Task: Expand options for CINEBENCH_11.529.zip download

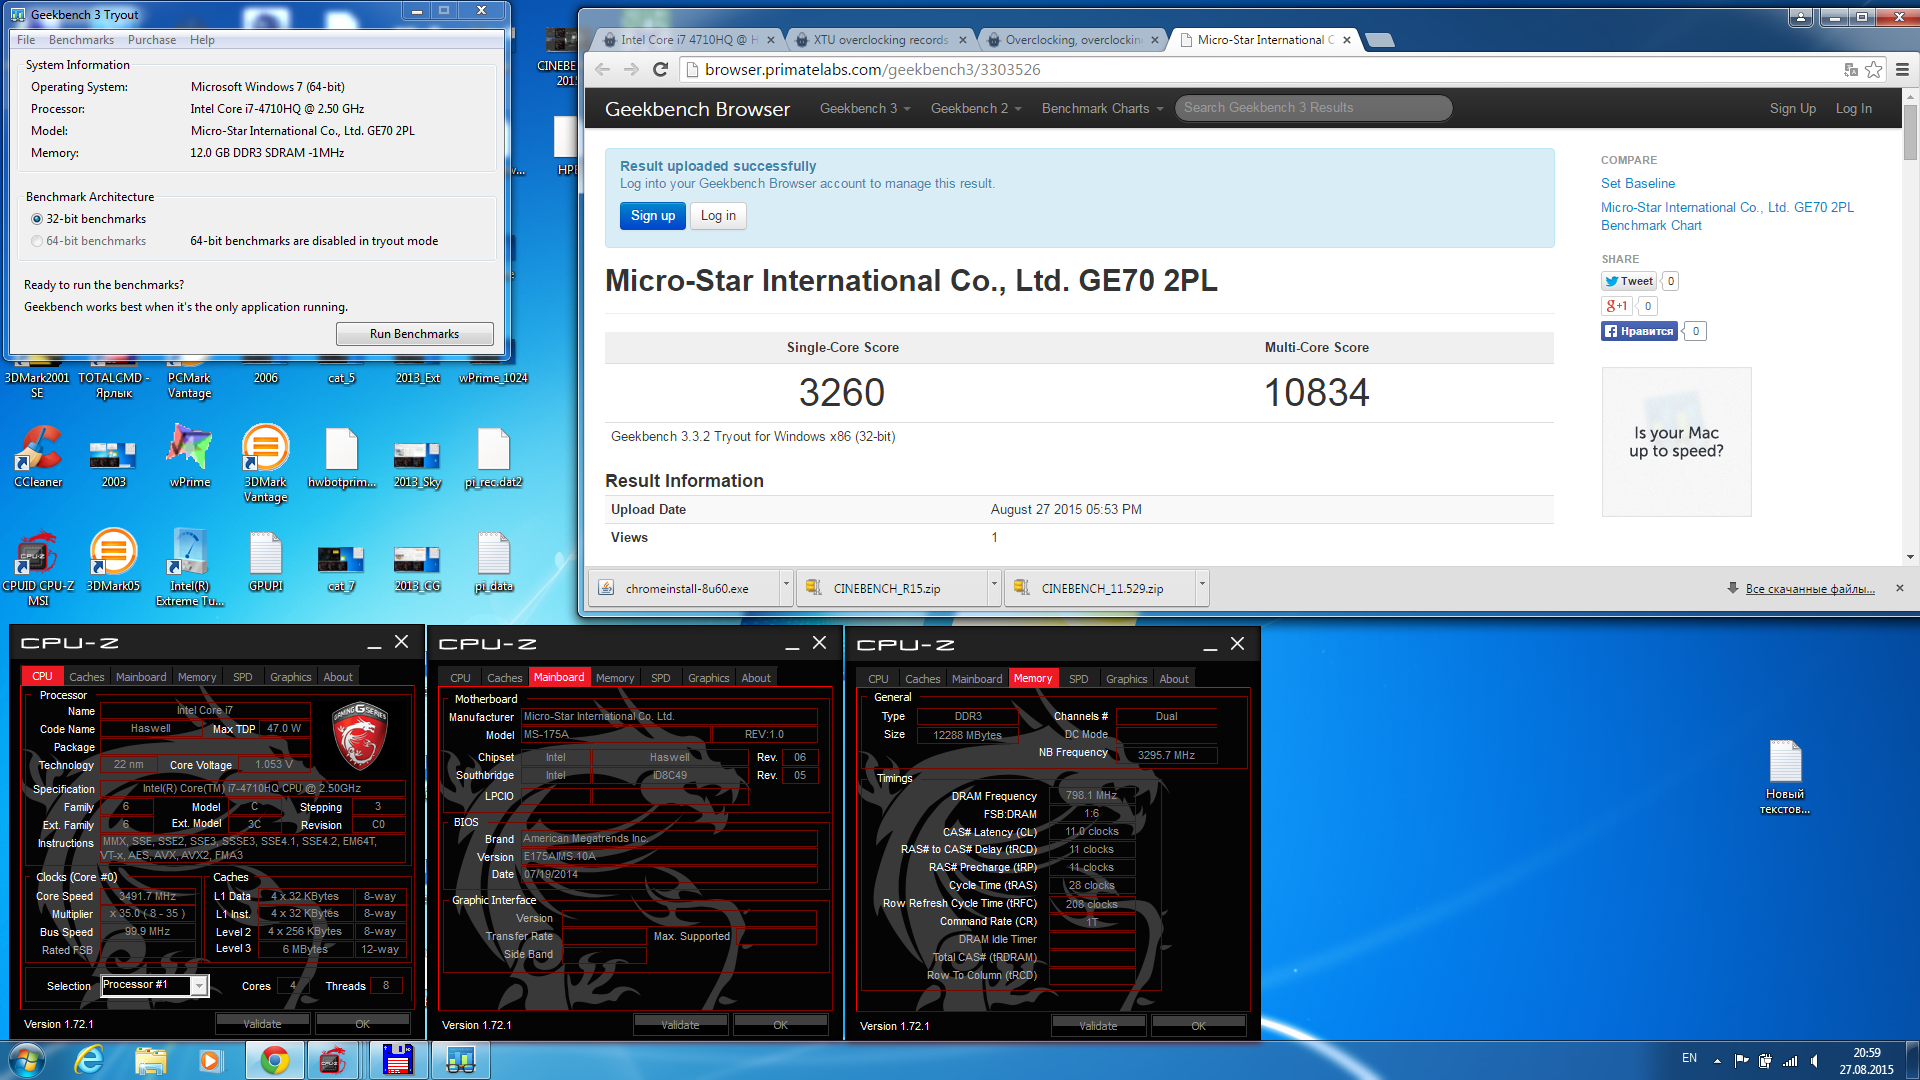Action: point(1202,588)
